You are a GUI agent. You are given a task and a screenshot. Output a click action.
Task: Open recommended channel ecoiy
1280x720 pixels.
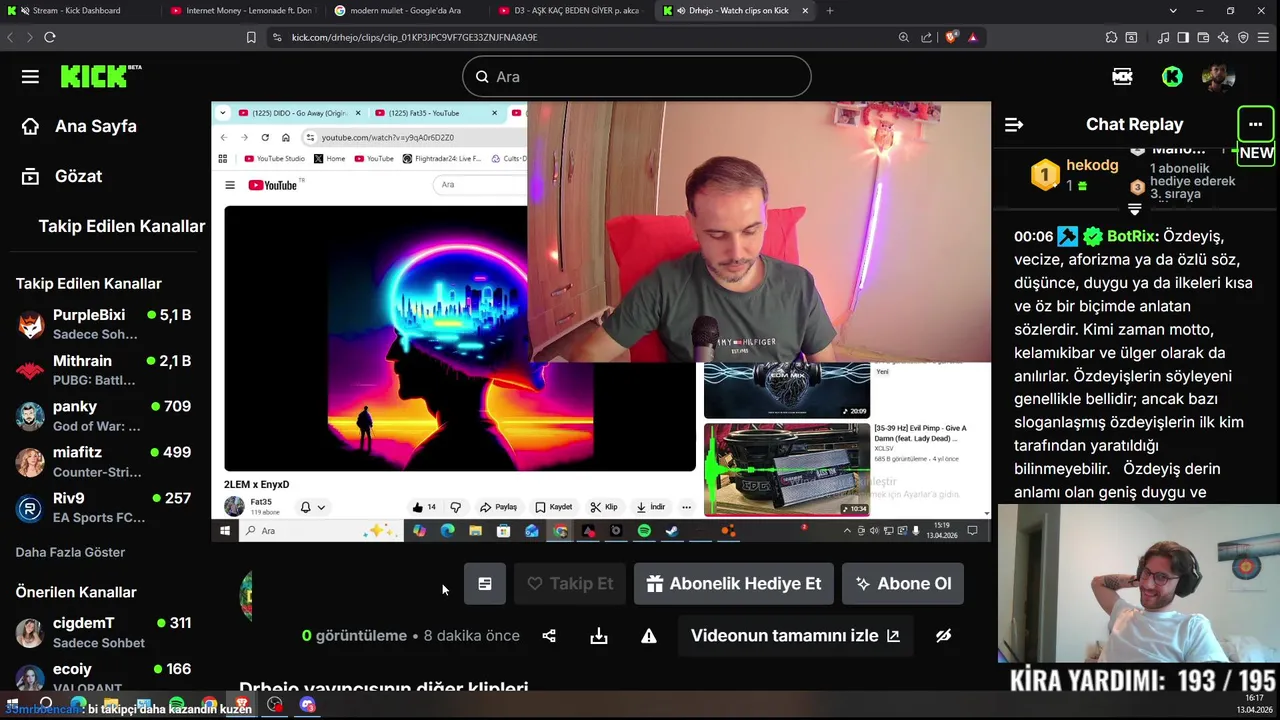tap(105, 678)
